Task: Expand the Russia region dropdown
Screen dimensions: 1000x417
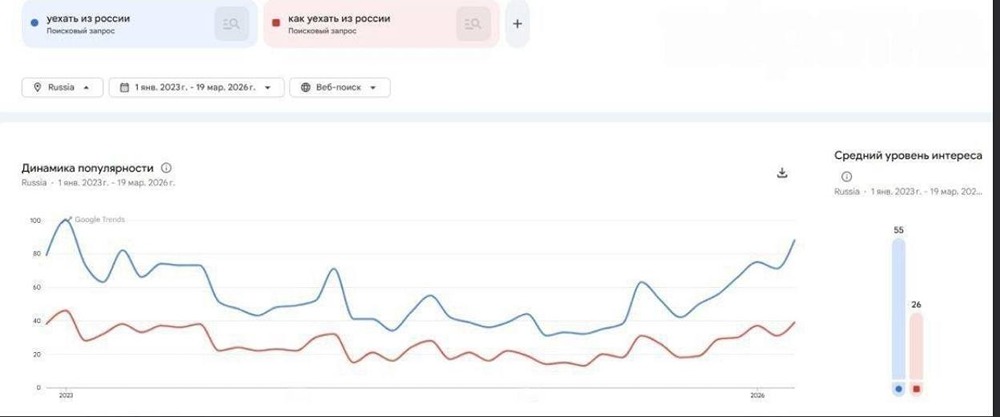Action: coord(62,87)
